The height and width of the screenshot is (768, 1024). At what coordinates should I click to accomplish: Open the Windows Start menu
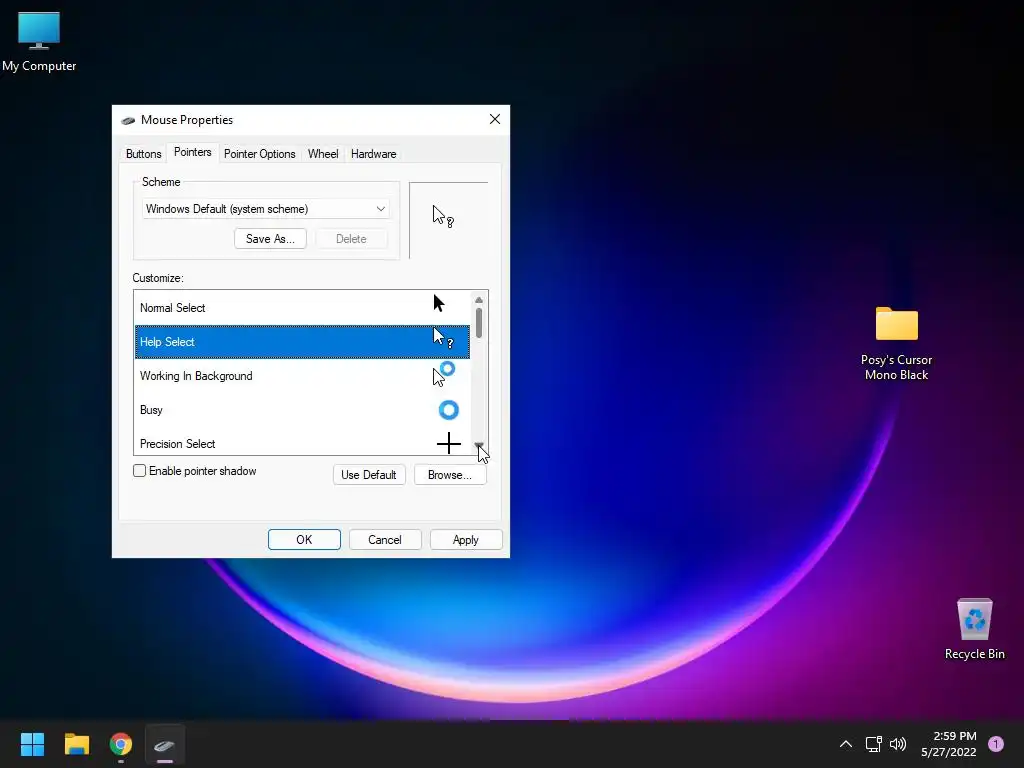32,744
